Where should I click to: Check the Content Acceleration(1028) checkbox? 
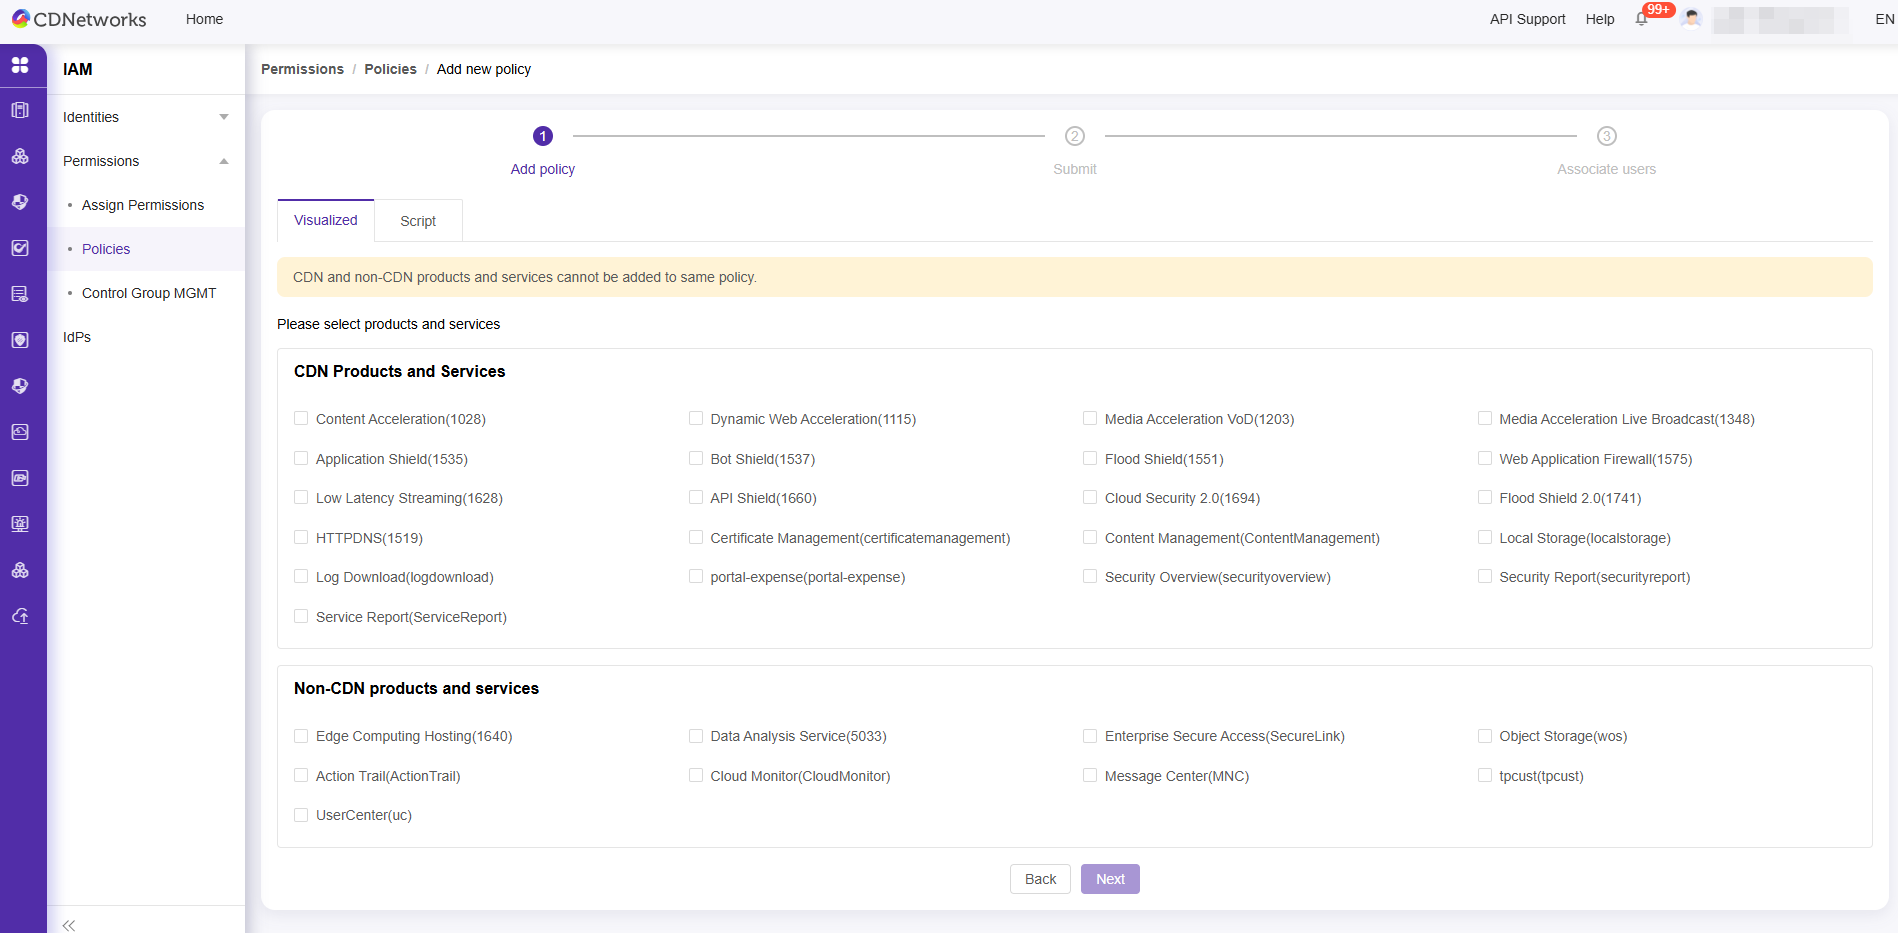click(301, 419)
